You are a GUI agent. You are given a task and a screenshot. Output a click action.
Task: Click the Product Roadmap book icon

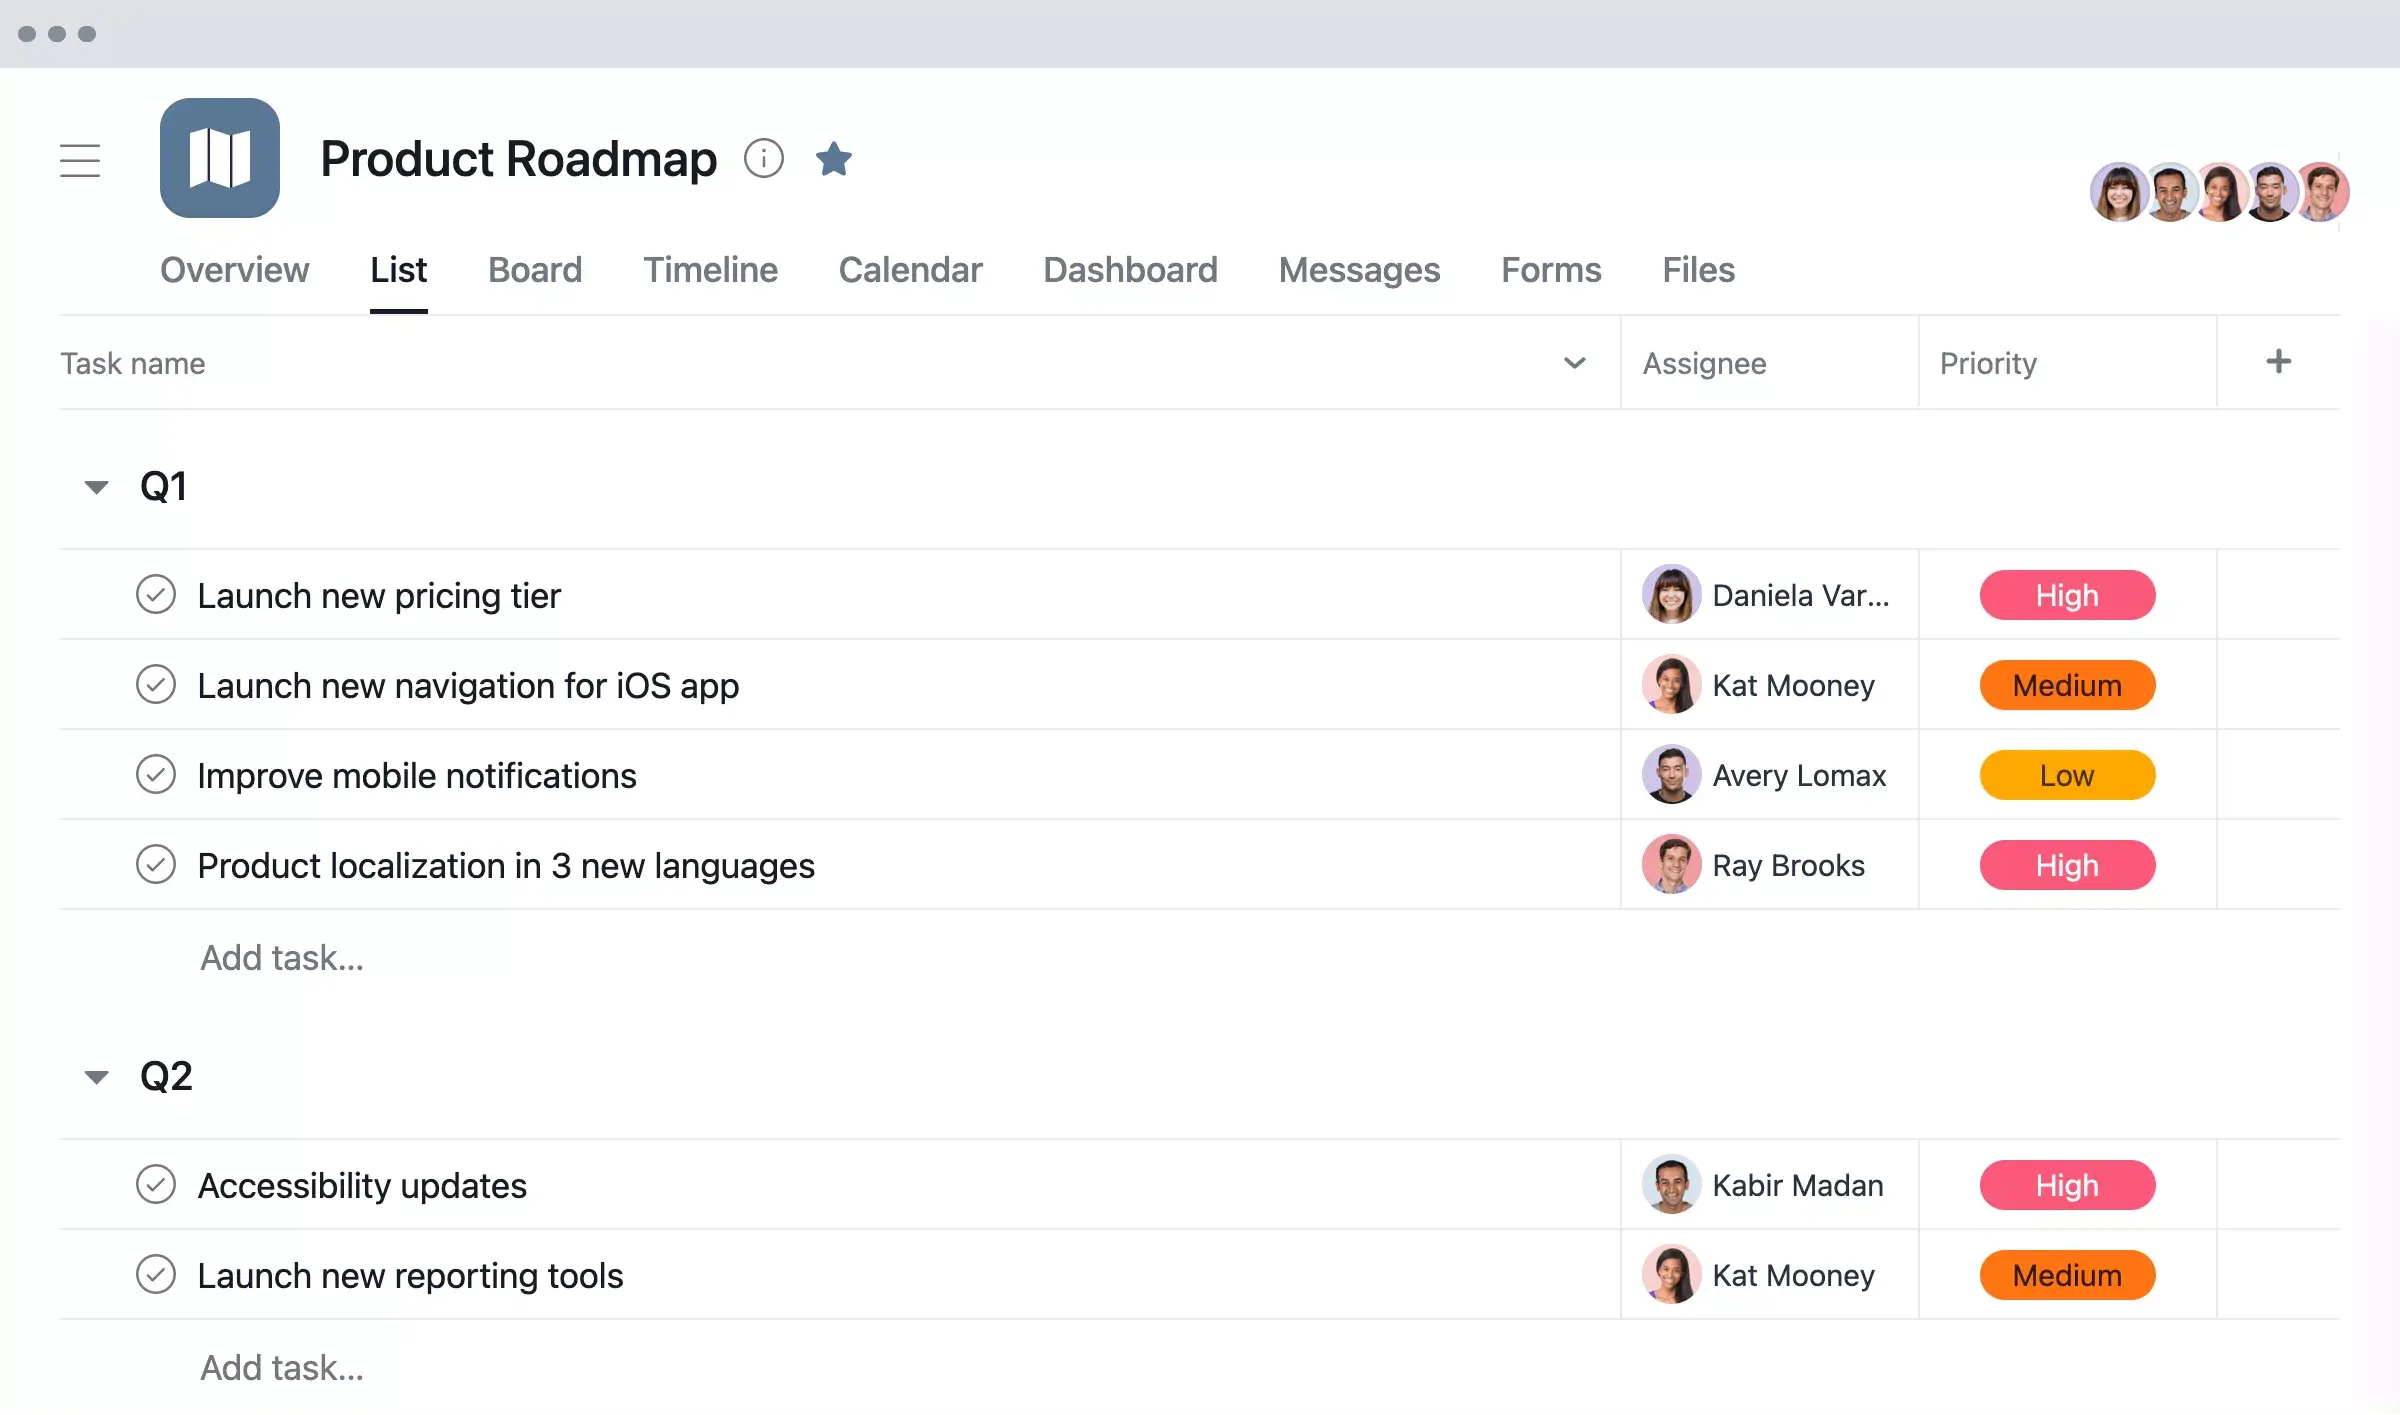(221, 157)
